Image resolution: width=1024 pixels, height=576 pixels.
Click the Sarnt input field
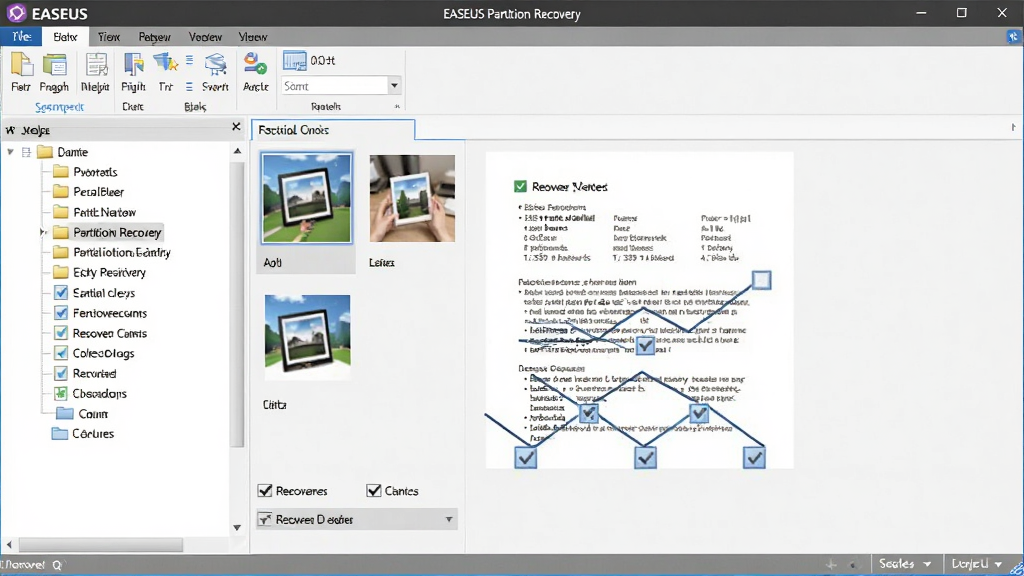click(335, 86)
